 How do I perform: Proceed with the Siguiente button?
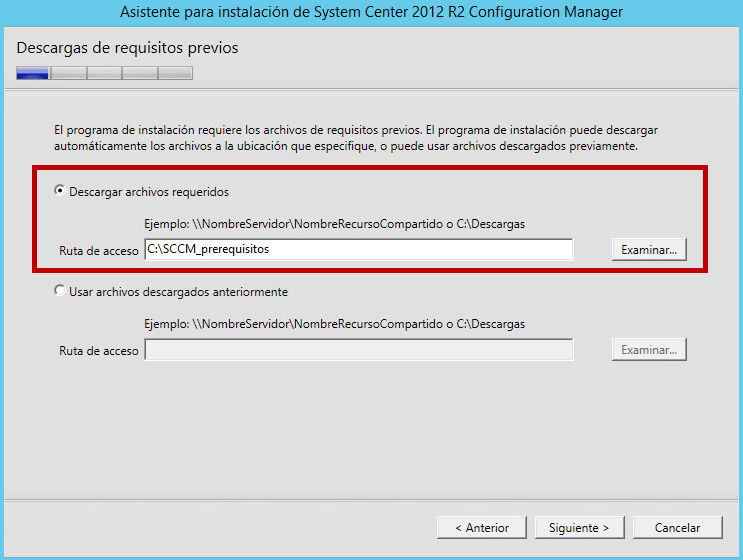[x=579, y=527]
